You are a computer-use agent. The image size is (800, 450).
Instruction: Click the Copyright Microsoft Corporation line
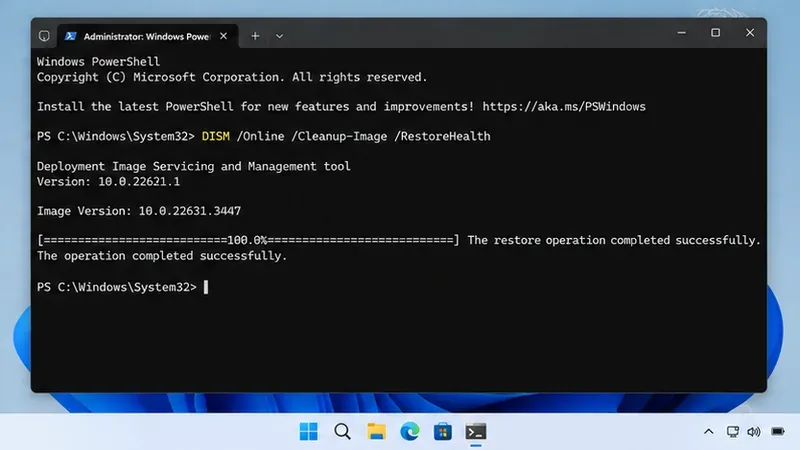[x=232, y=77]
